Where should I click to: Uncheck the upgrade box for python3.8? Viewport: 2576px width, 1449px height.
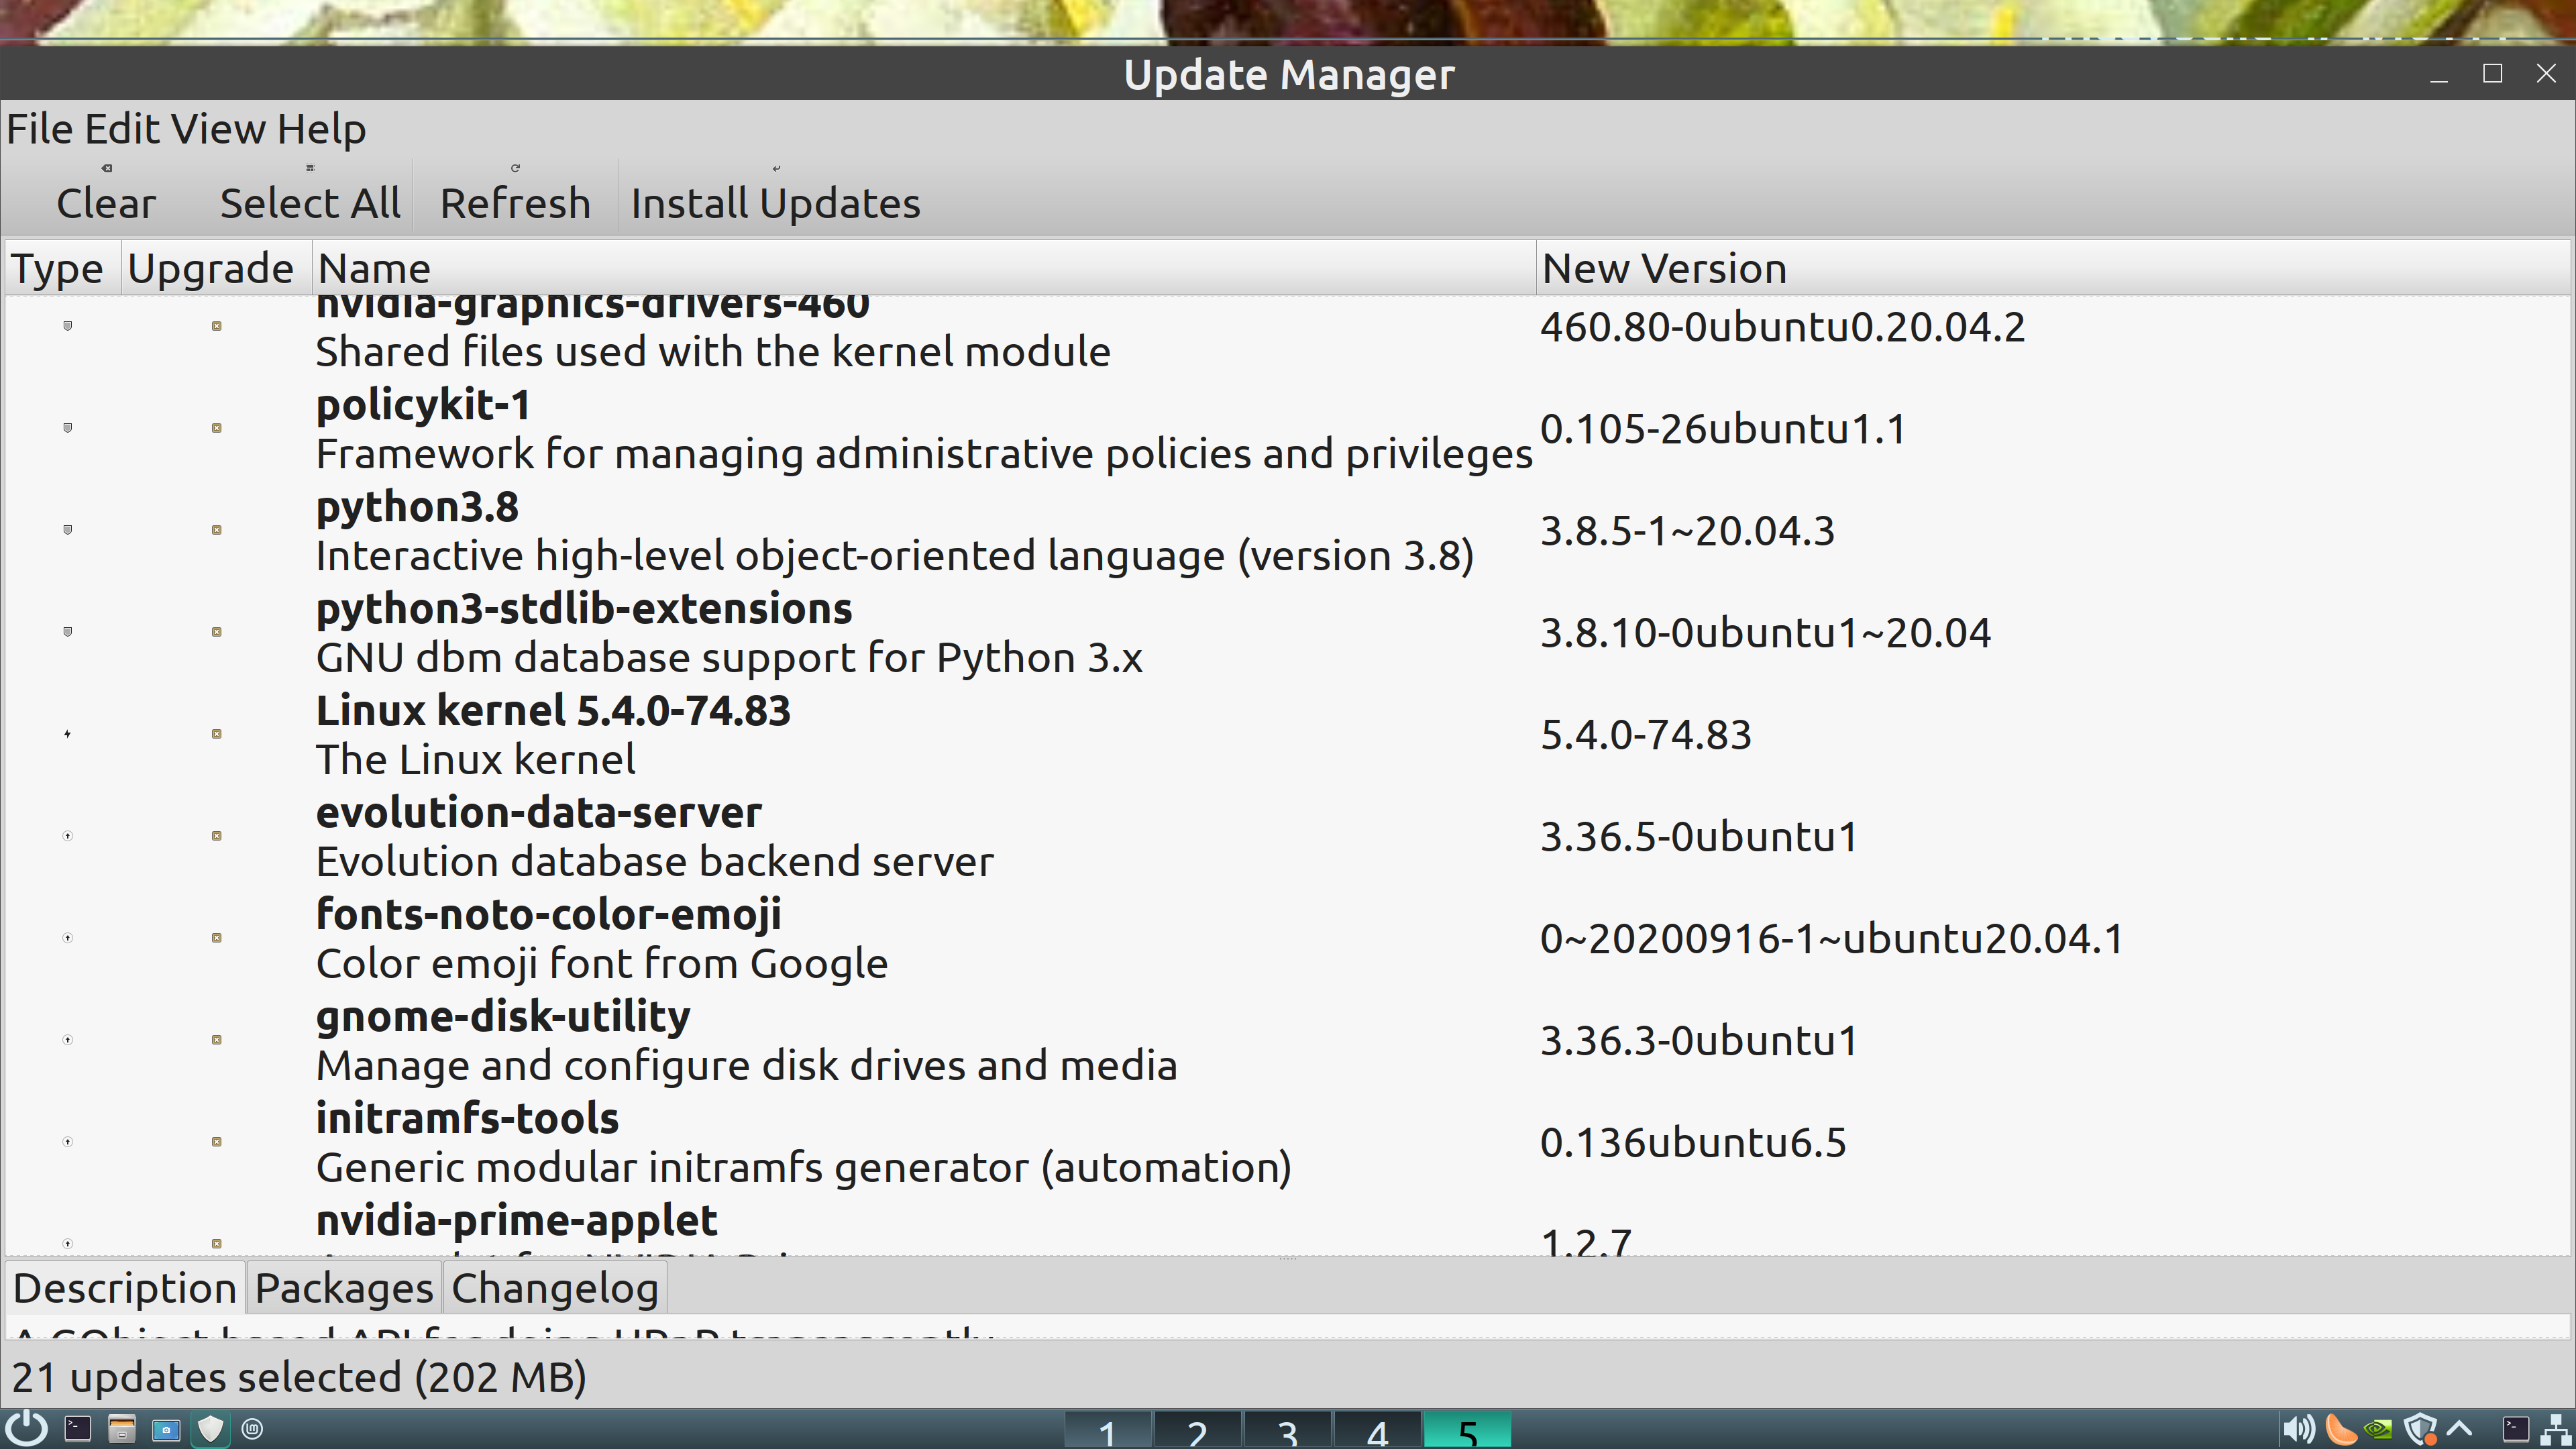coord(216,530)
